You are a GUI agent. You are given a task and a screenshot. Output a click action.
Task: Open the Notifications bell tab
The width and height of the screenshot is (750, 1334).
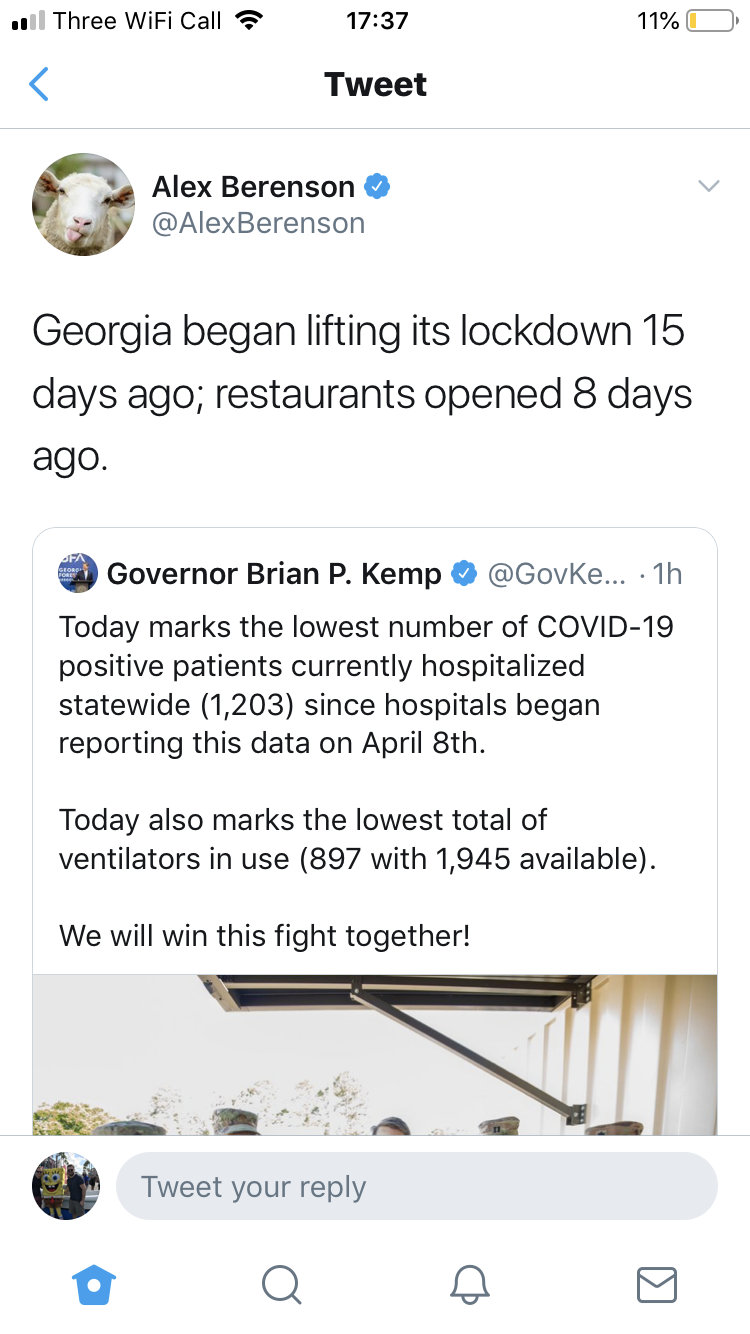pyautogui.click(x=469, y=1284)
